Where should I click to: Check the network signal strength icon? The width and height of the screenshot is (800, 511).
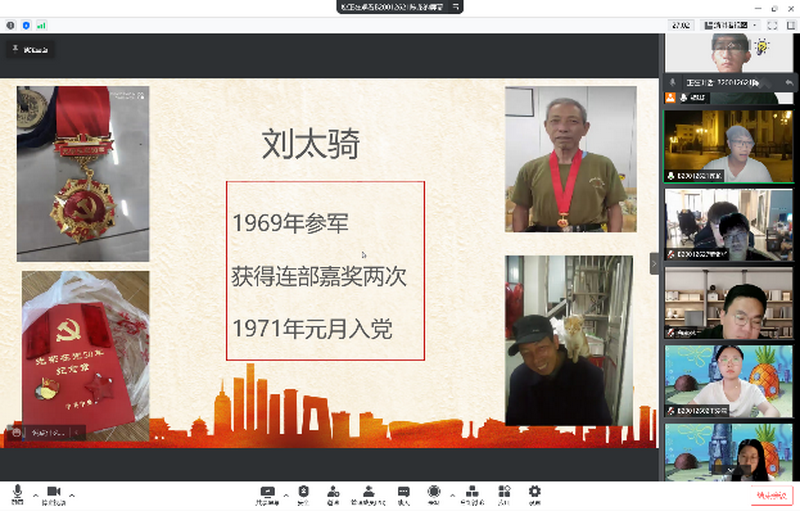(x=40, y=22)
